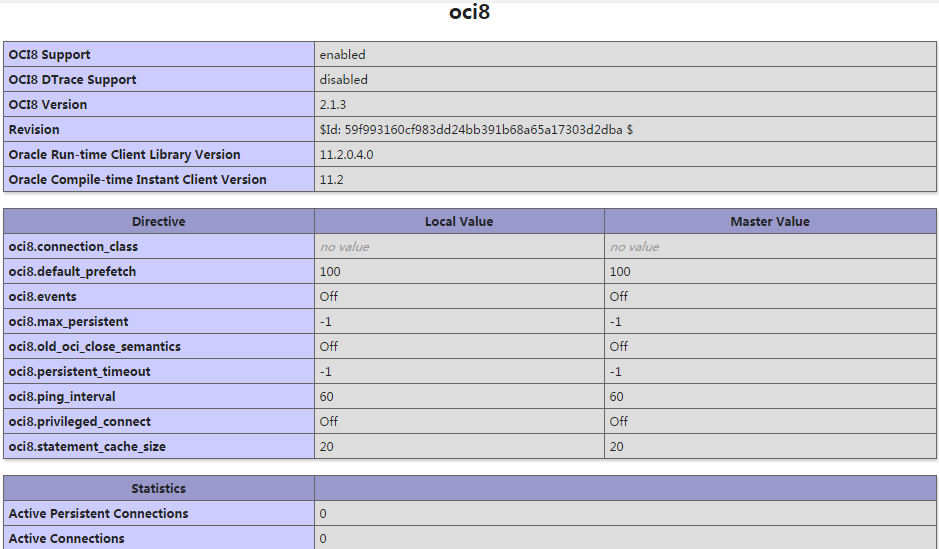
Task: Click master value 60 of ping_interval
Action: 617,397
